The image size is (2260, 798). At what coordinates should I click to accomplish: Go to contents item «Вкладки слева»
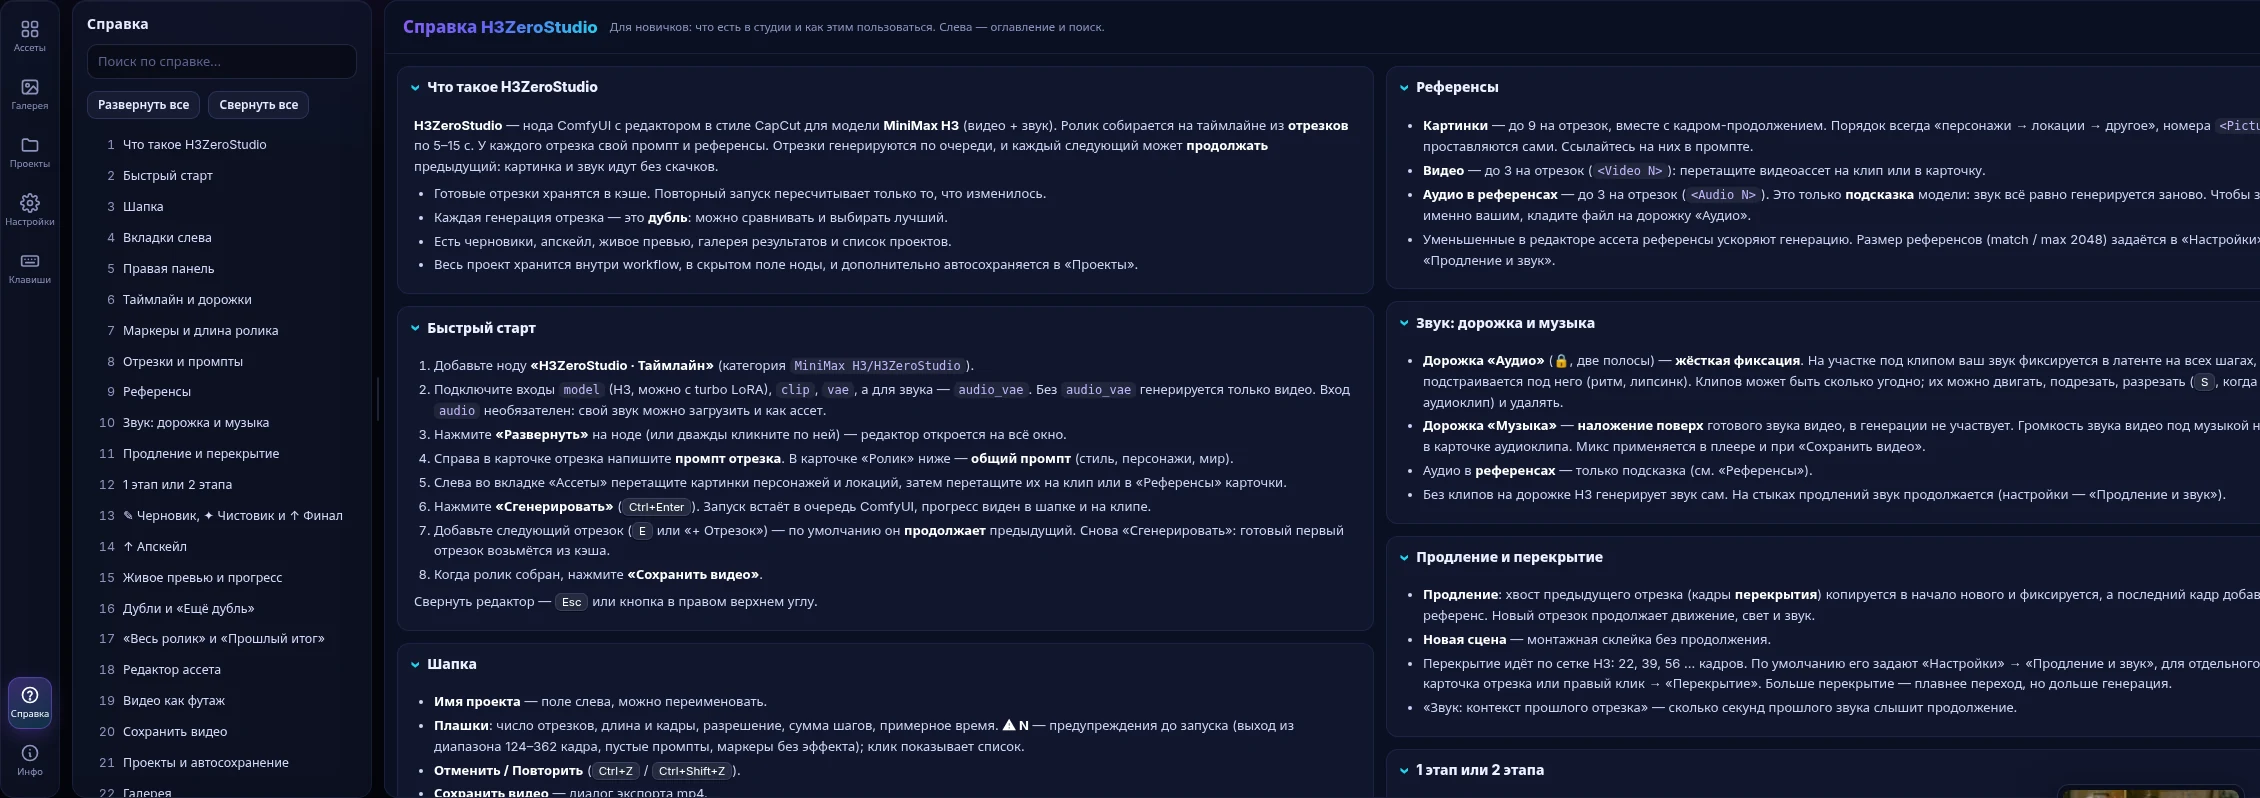[222, 238]
